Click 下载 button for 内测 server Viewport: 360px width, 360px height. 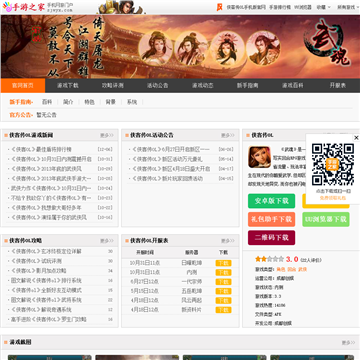coord(223,272)
